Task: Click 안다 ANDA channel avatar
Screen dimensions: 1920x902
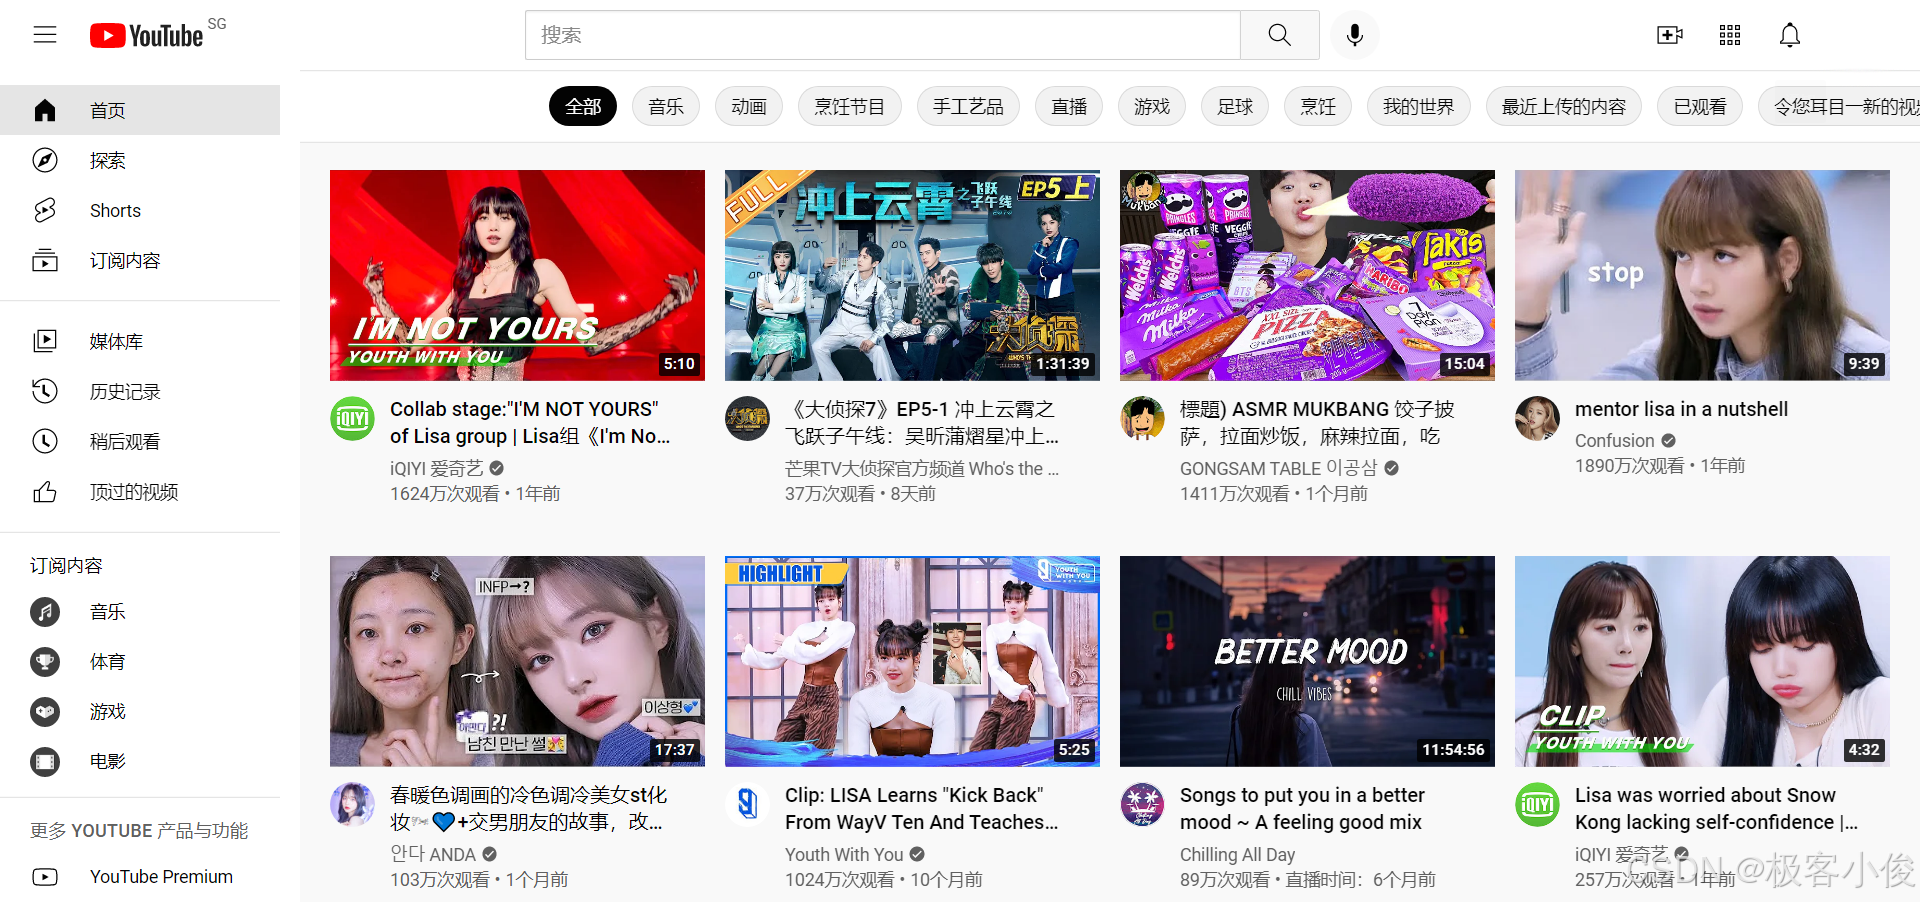Action: pyautogui.click(x=352, y=804)
